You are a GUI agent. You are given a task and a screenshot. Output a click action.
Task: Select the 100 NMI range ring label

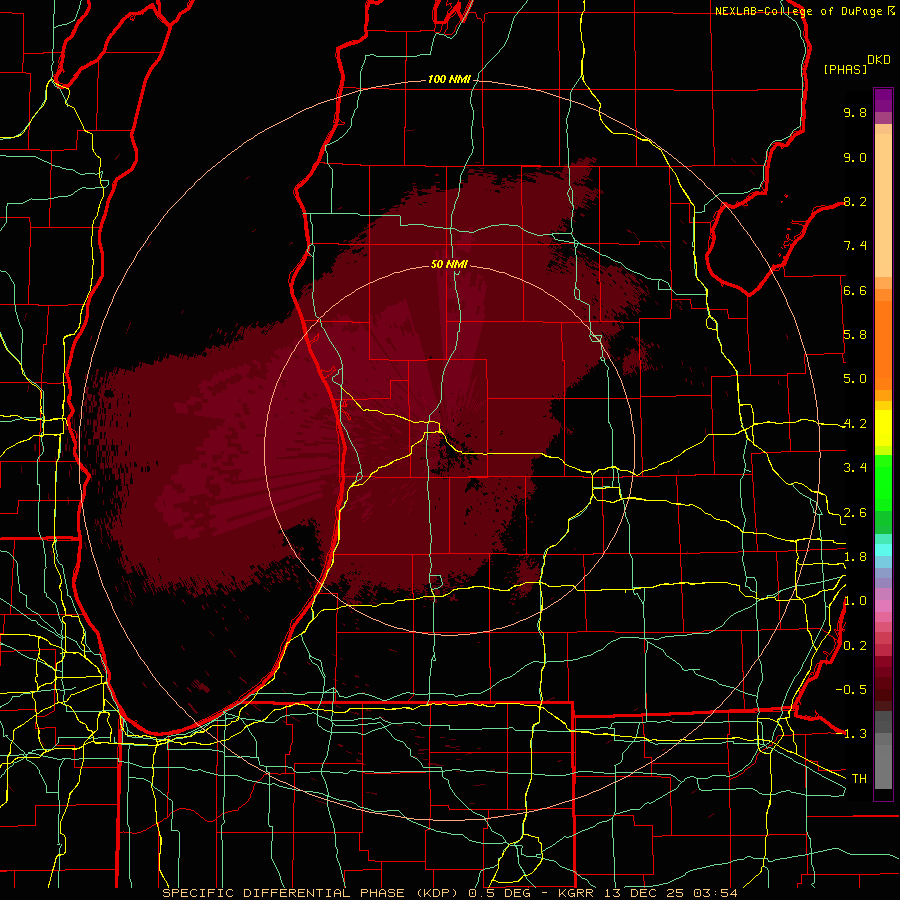click(449, 79)
